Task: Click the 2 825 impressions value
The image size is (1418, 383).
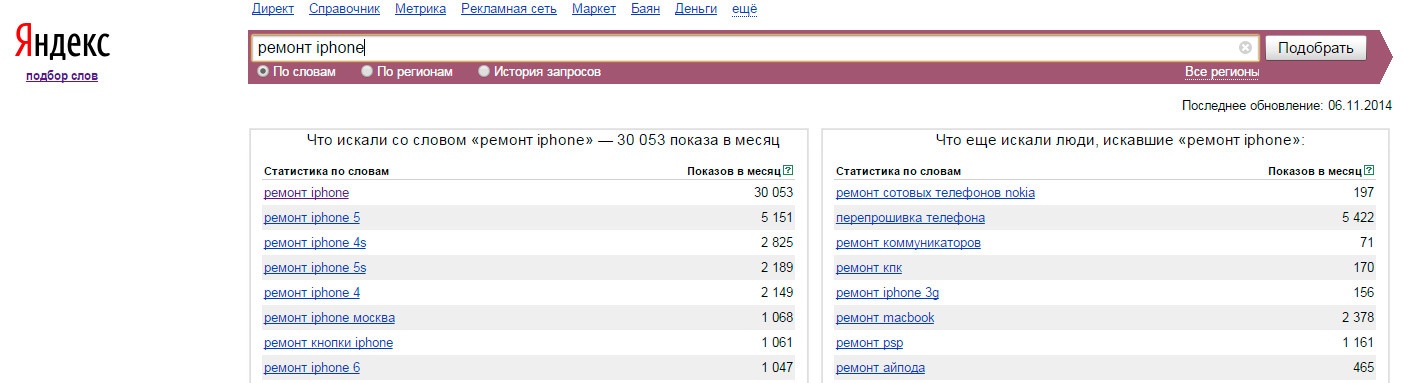Action: [776, 243]
